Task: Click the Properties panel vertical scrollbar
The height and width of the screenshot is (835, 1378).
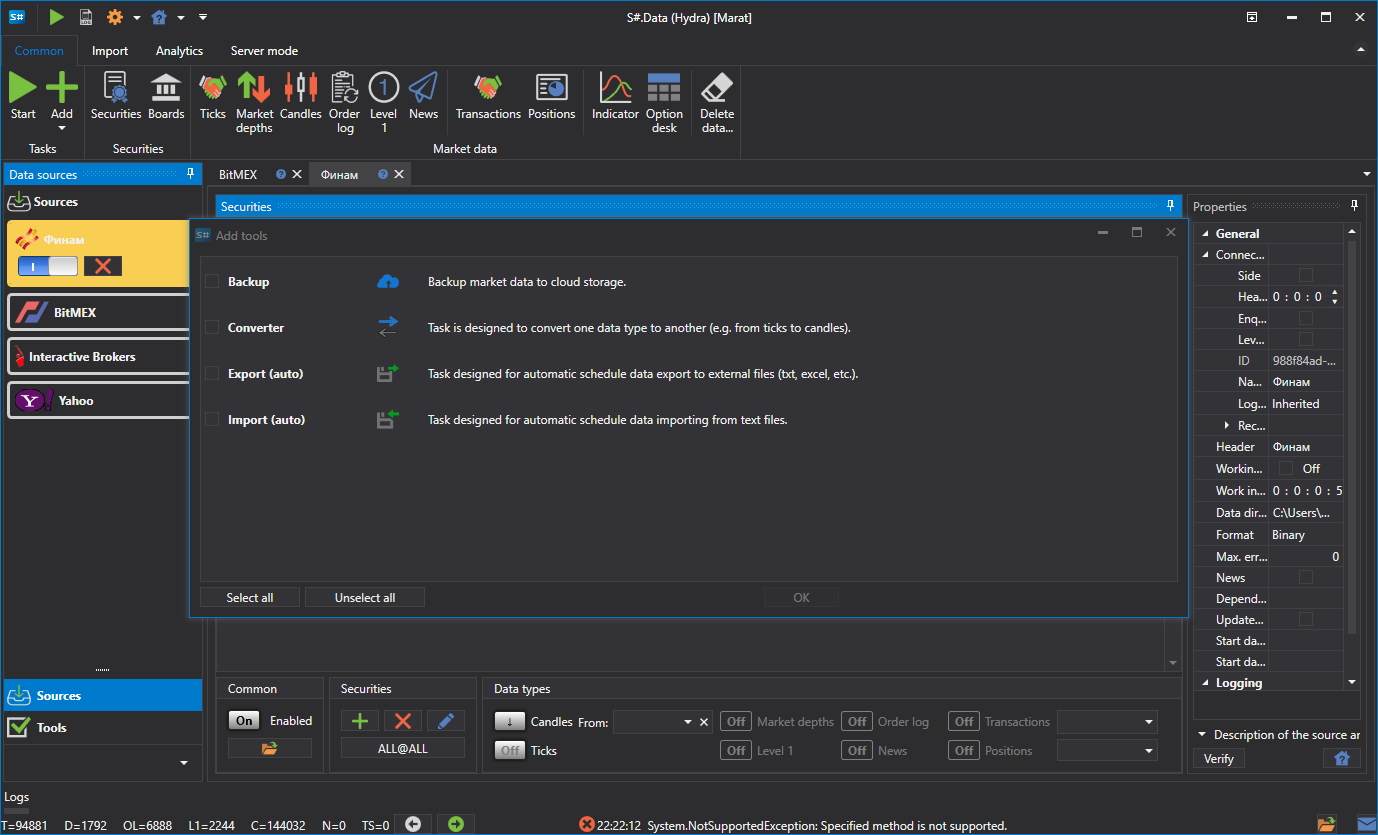Action: (x=1352, y=436)
